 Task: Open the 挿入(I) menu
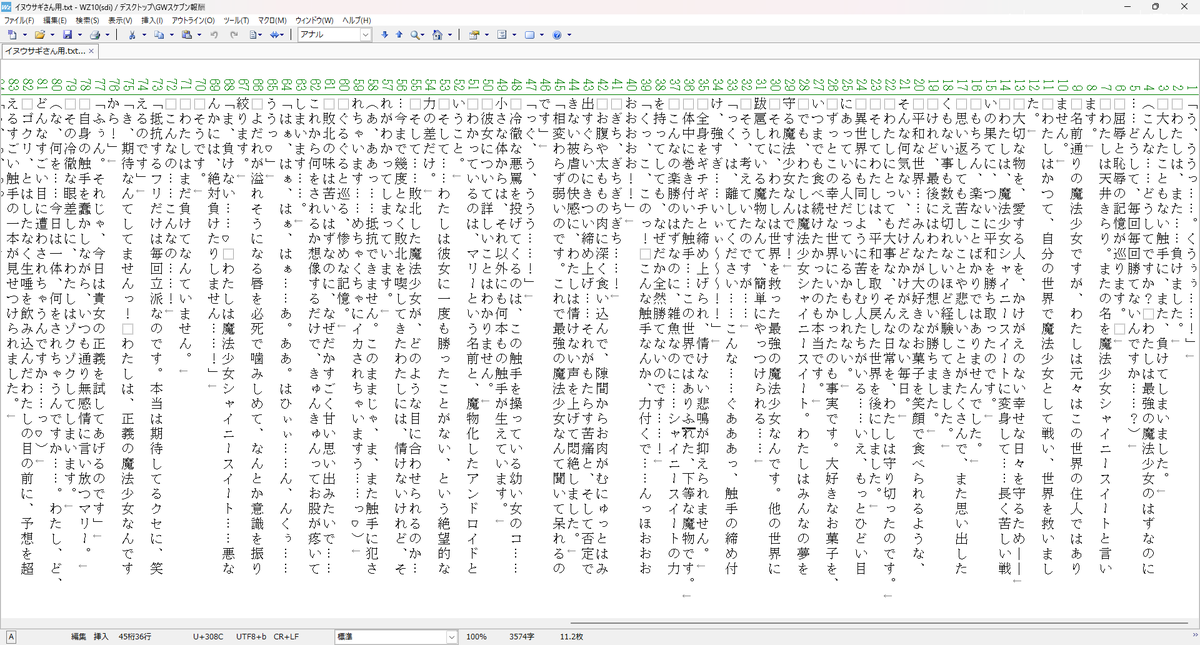point(153,20)
